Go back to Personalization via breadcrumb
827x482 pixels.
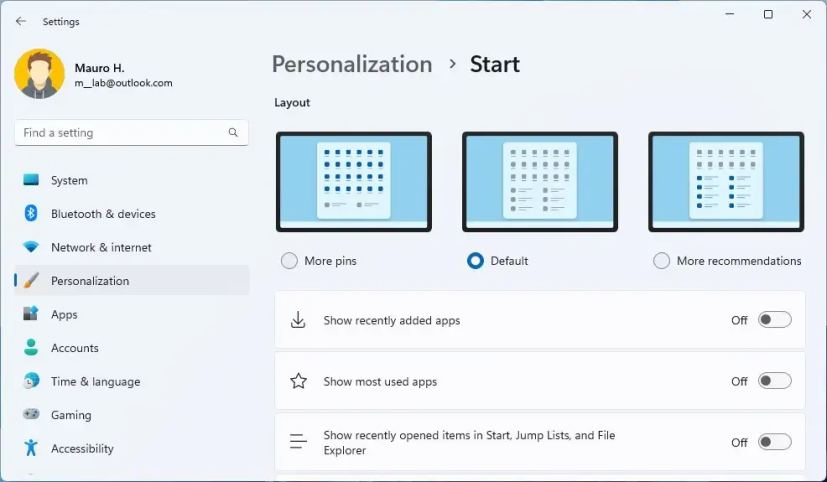click(352, 64)
